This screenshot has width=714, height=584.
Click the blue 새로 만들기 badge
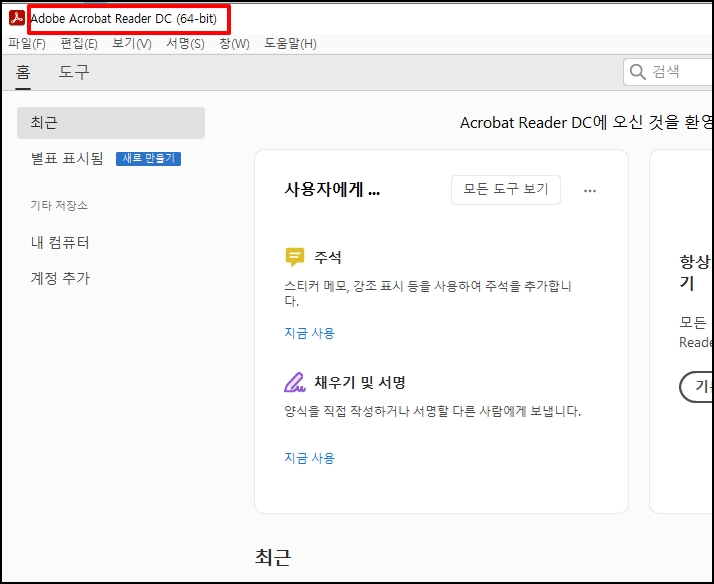[x=148, y=158]
